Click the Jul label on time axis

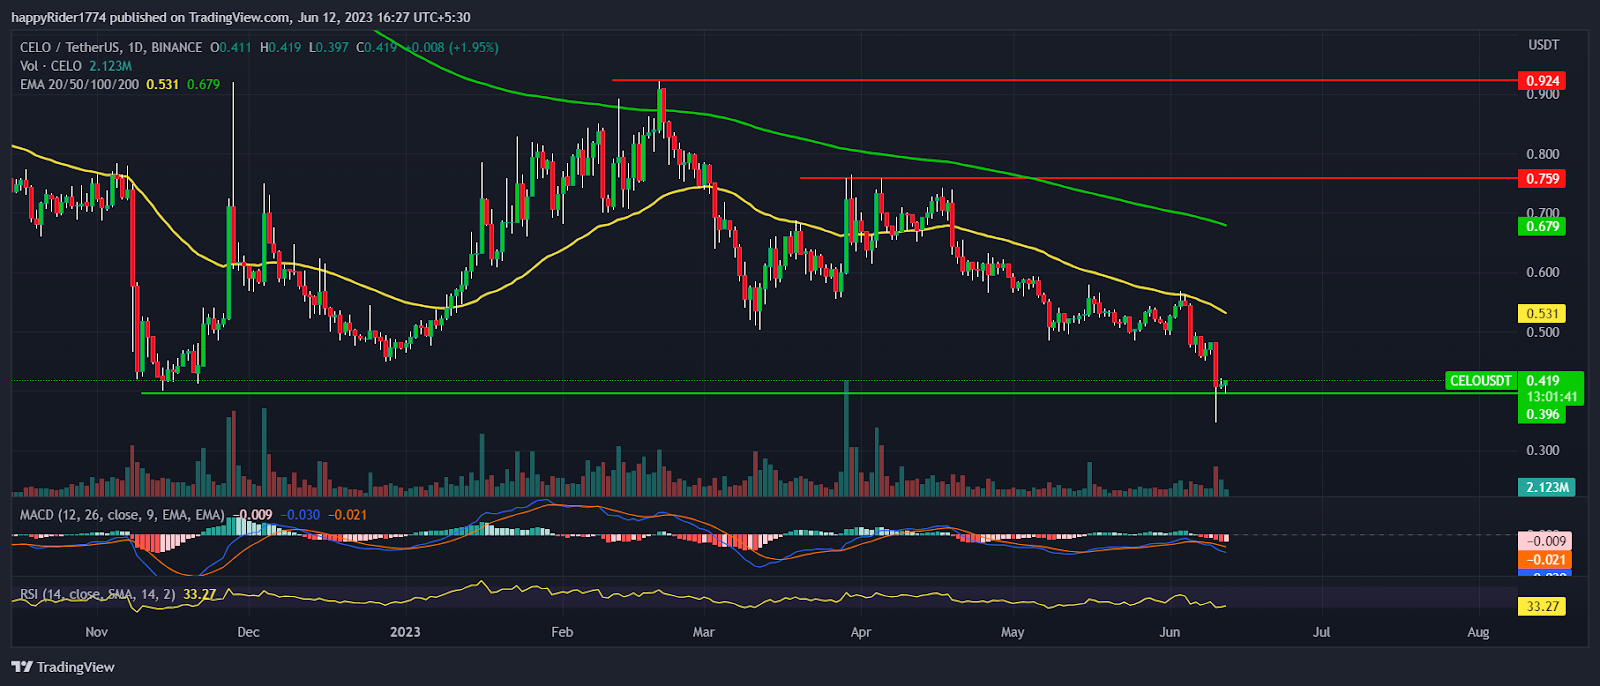point(1321,632)
